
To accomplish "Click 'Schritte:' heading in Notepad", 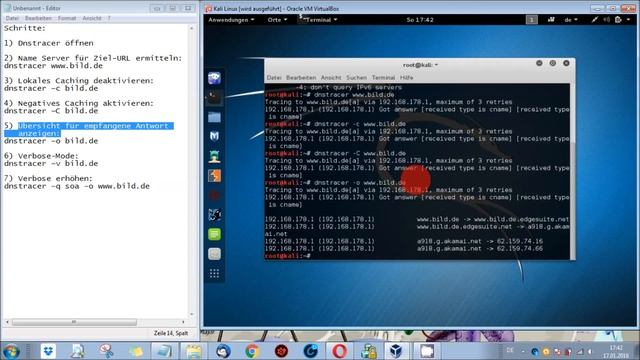I will 24,28.
